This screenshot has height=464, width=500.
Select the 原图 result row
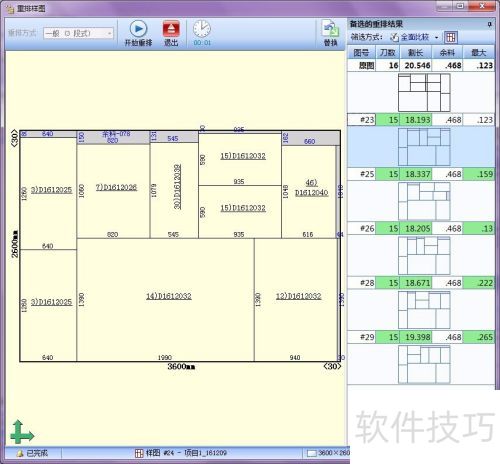[x=421, y=65]
